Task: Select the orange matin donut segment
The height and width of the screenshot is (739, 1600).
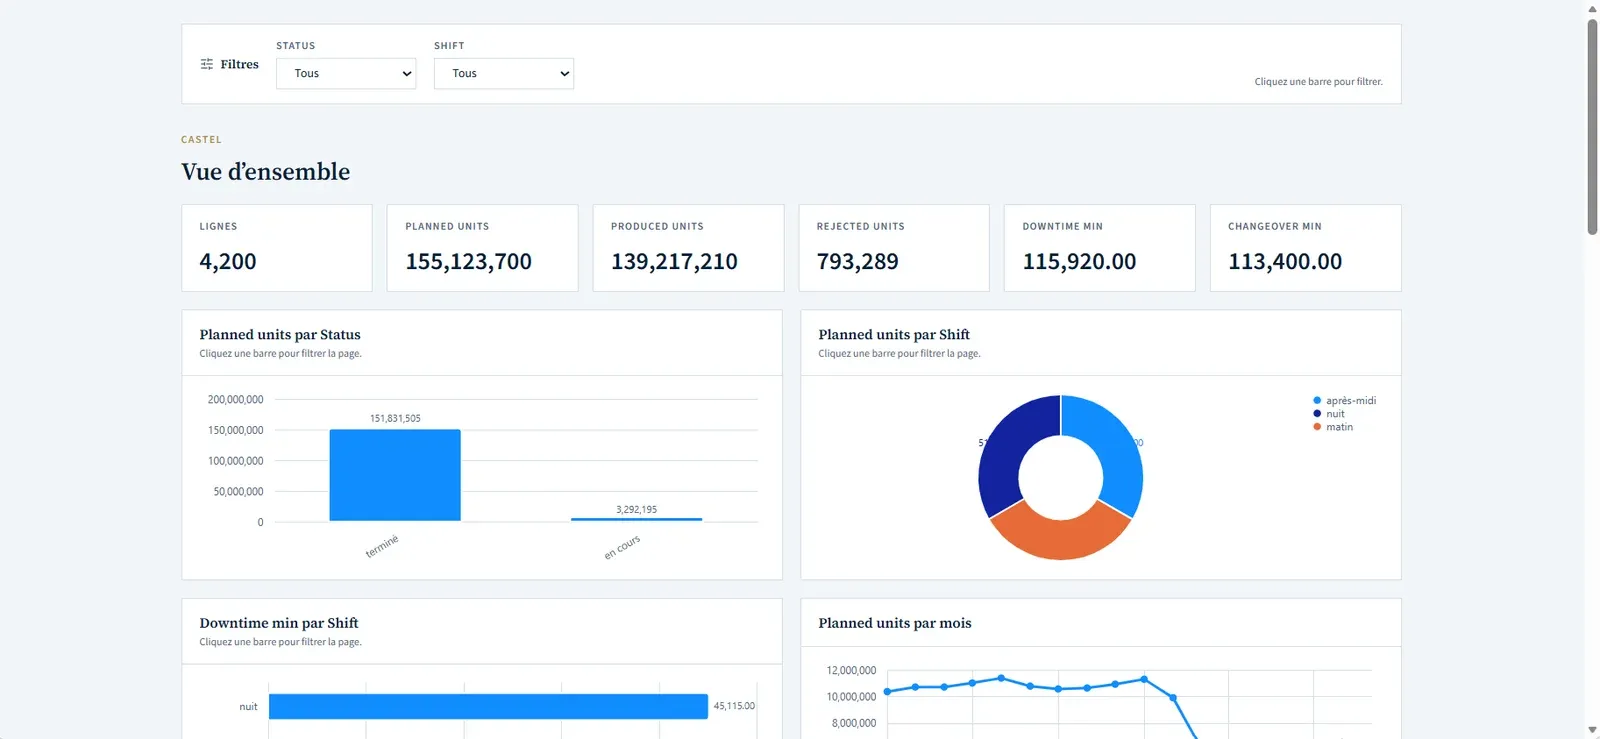Action: tap(1060, 538)
